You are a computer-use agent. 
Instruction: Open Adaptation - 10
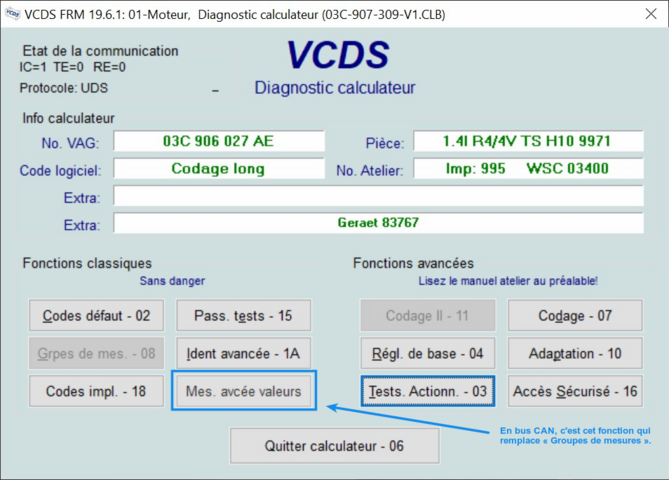coord(575,353)
